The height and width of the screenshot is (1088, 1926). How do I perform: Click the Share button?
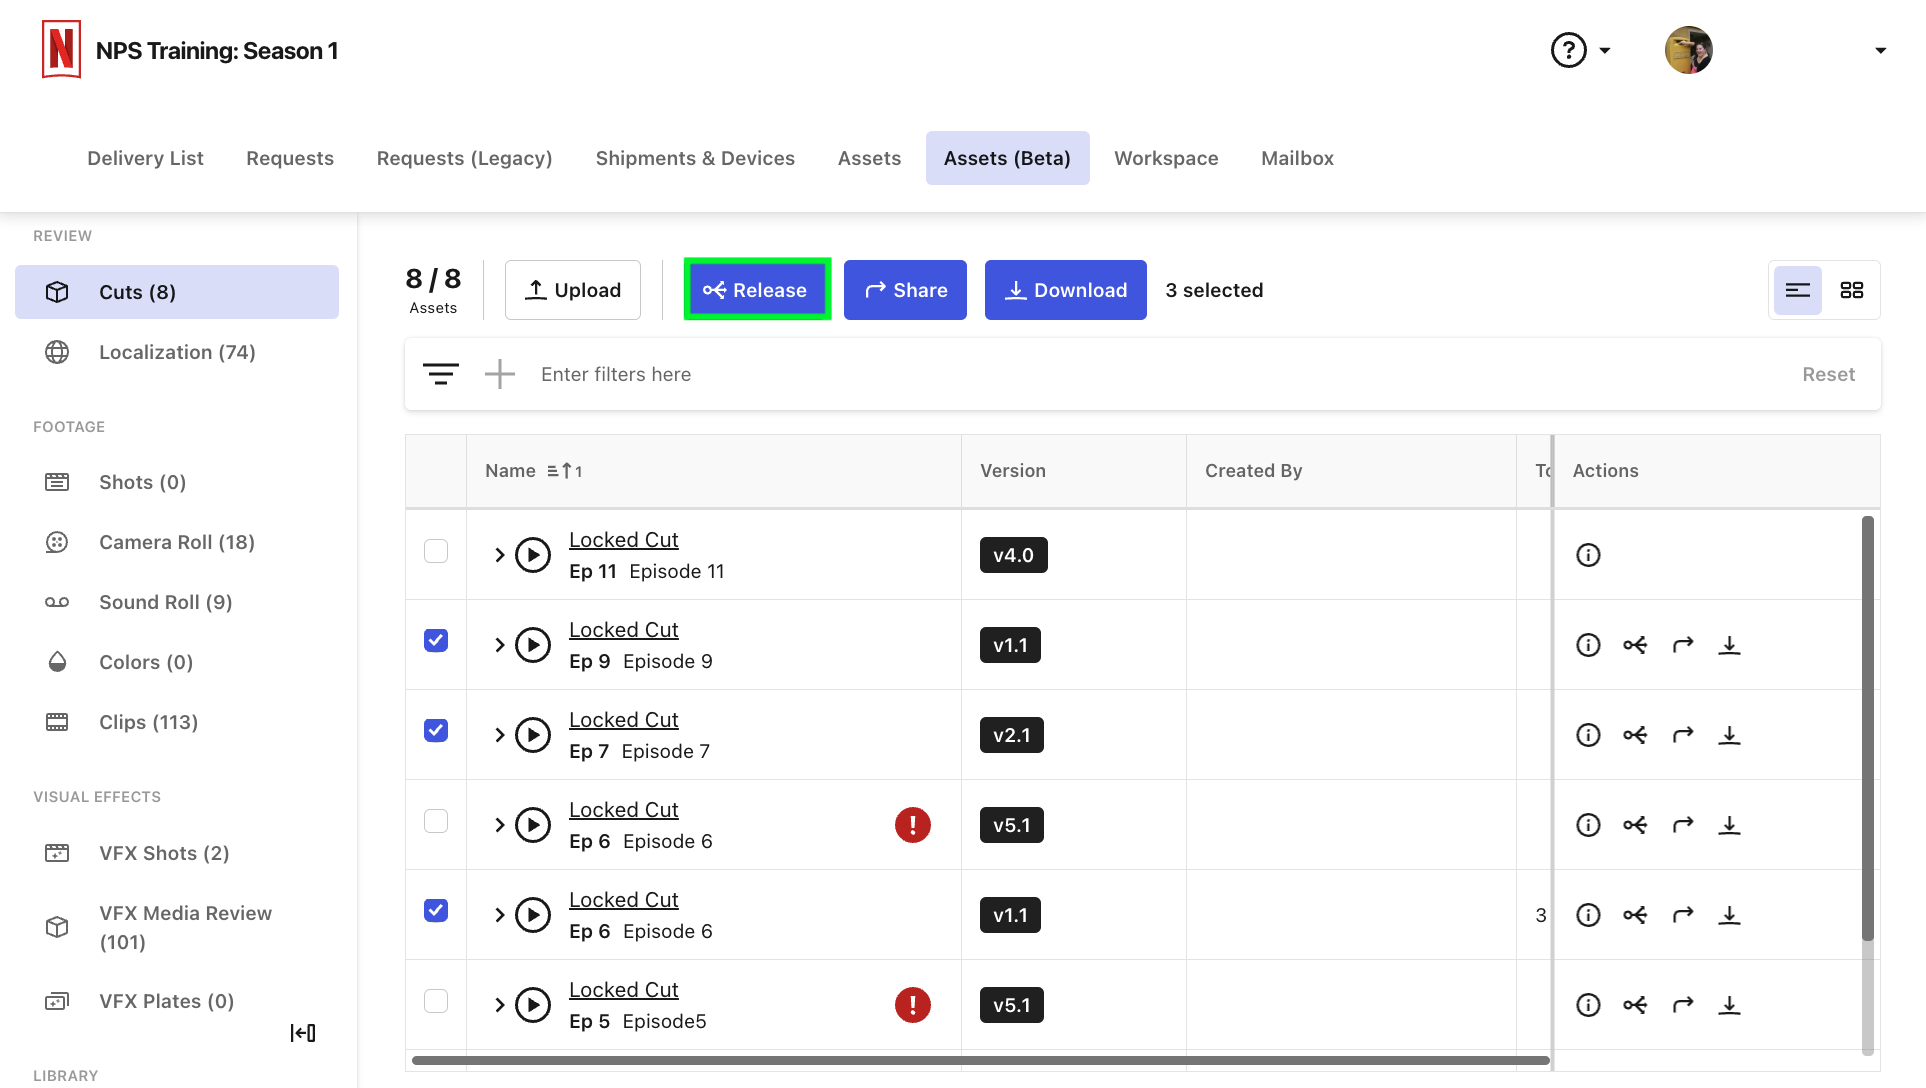(905, 290)
